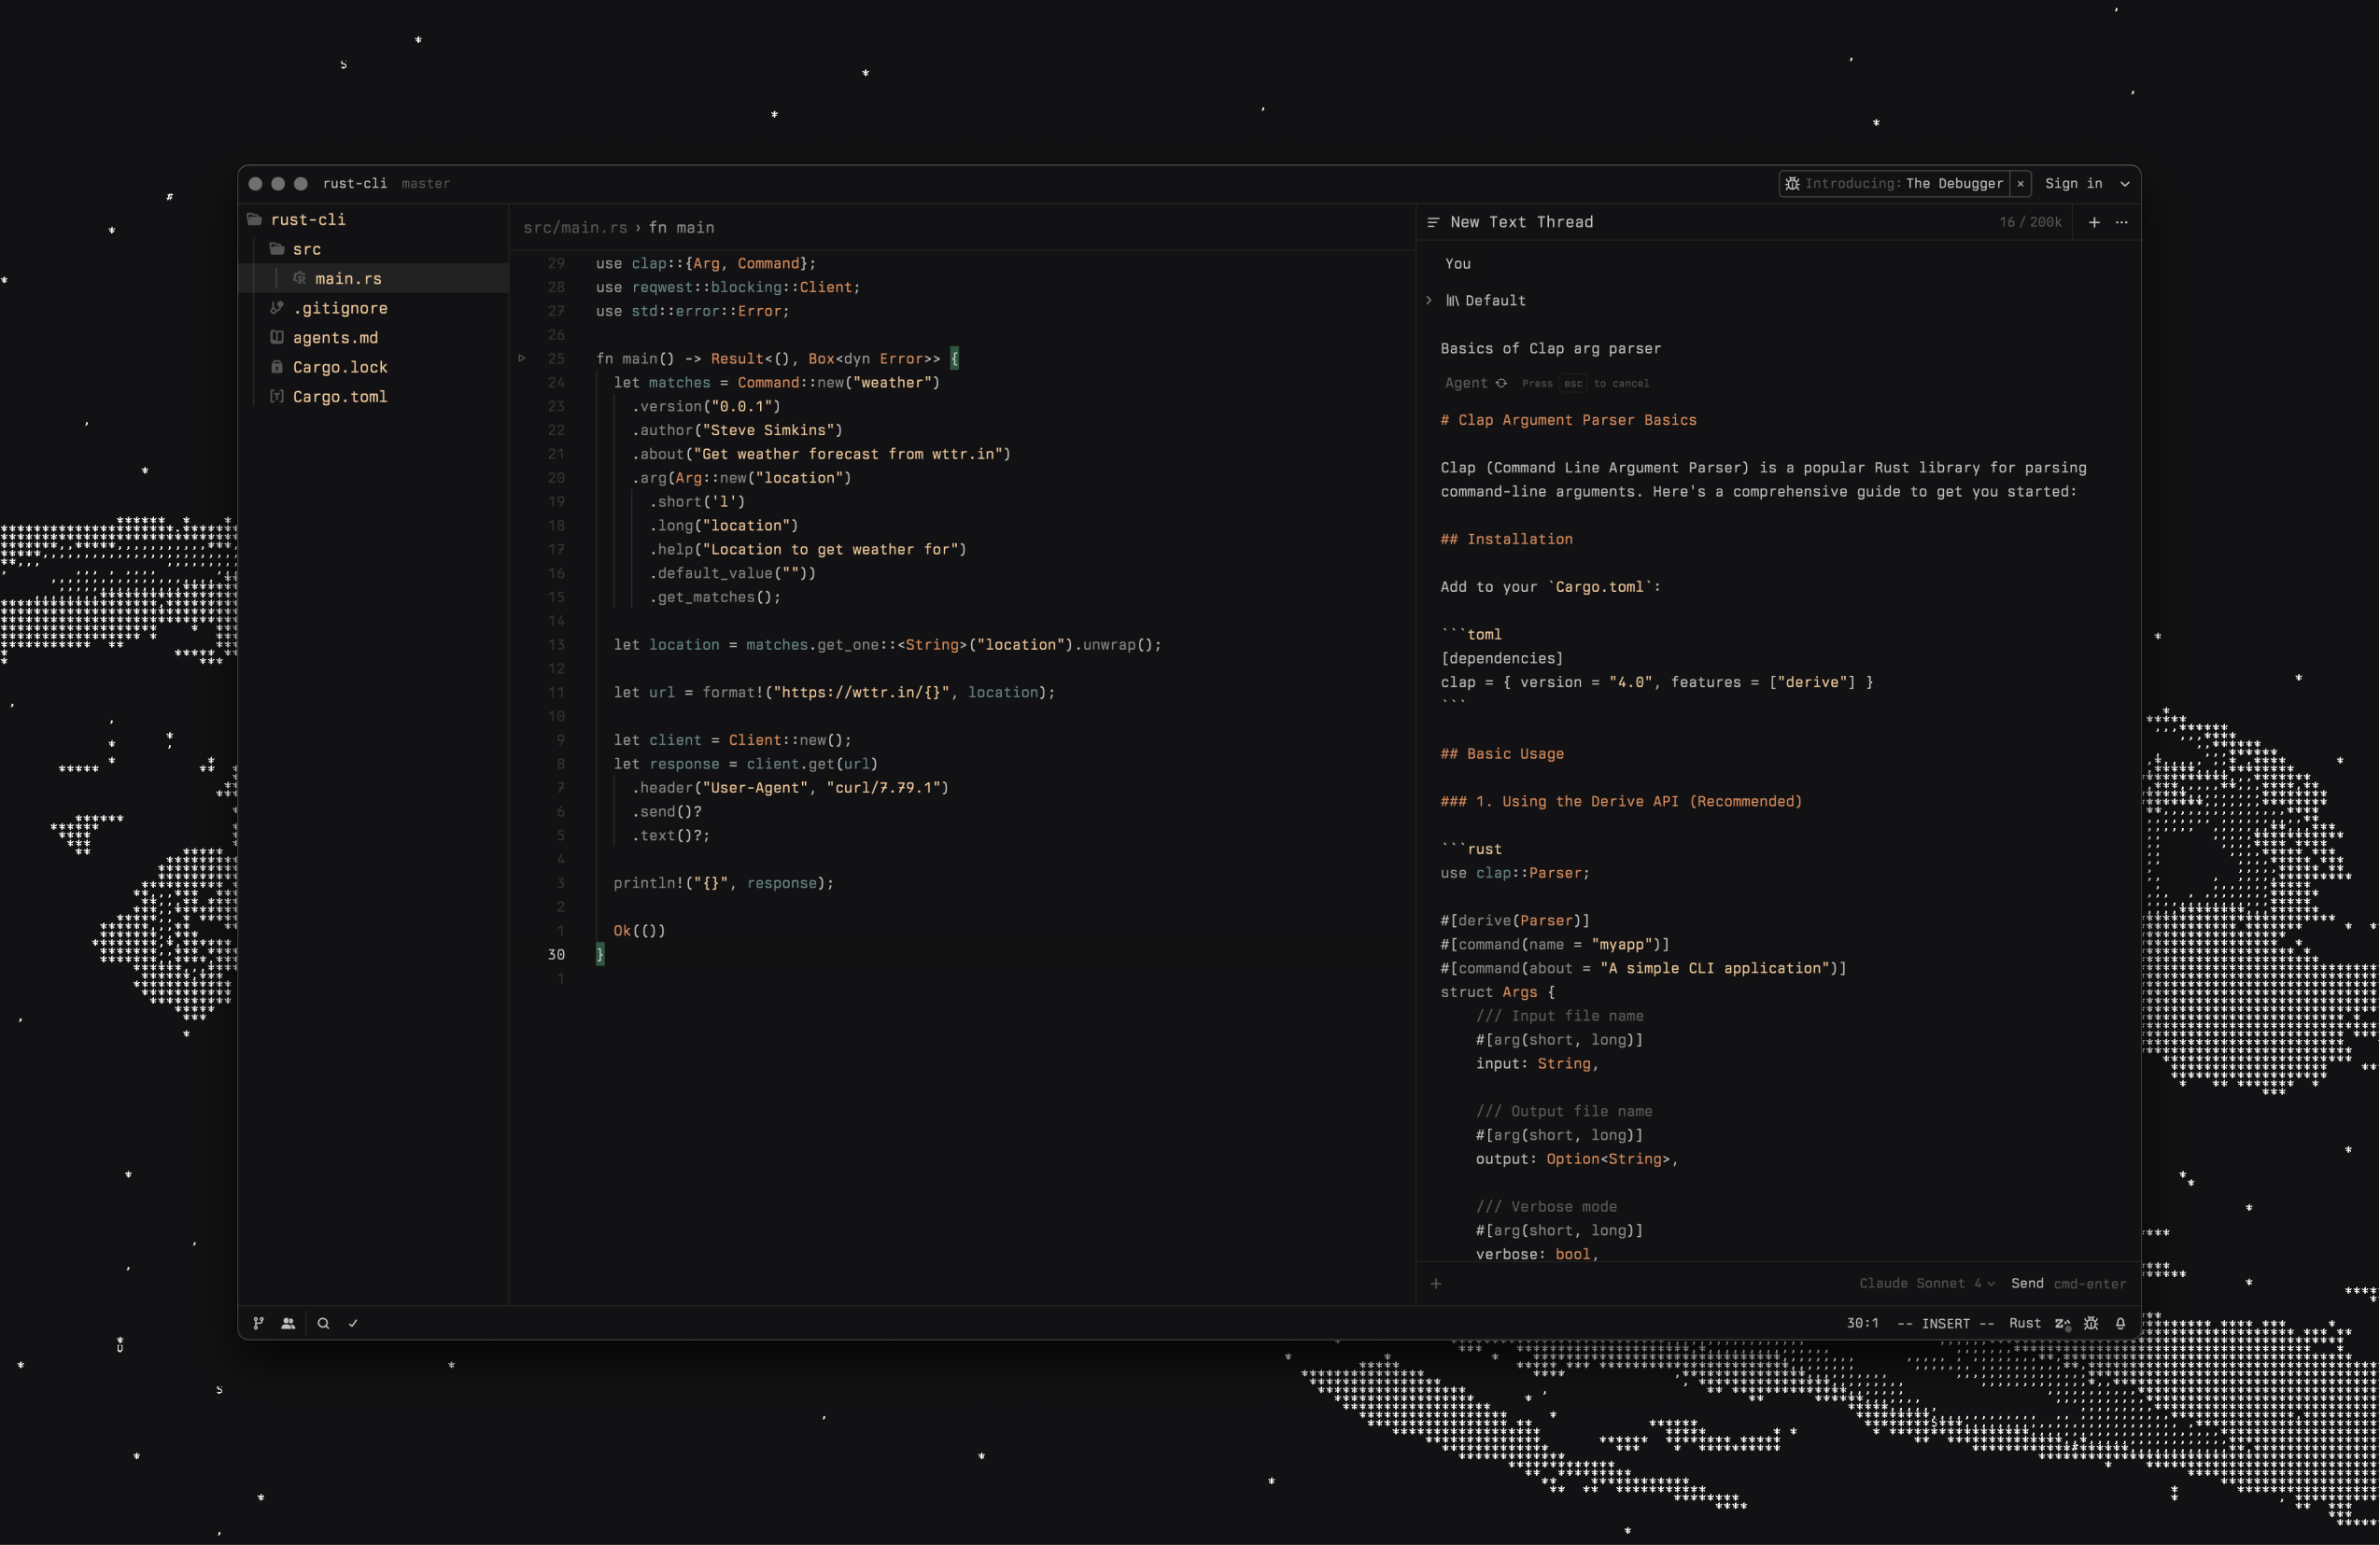Open the collaboration panel people icon
The image size is (2380, 1545).
(x=288, y=1323)
